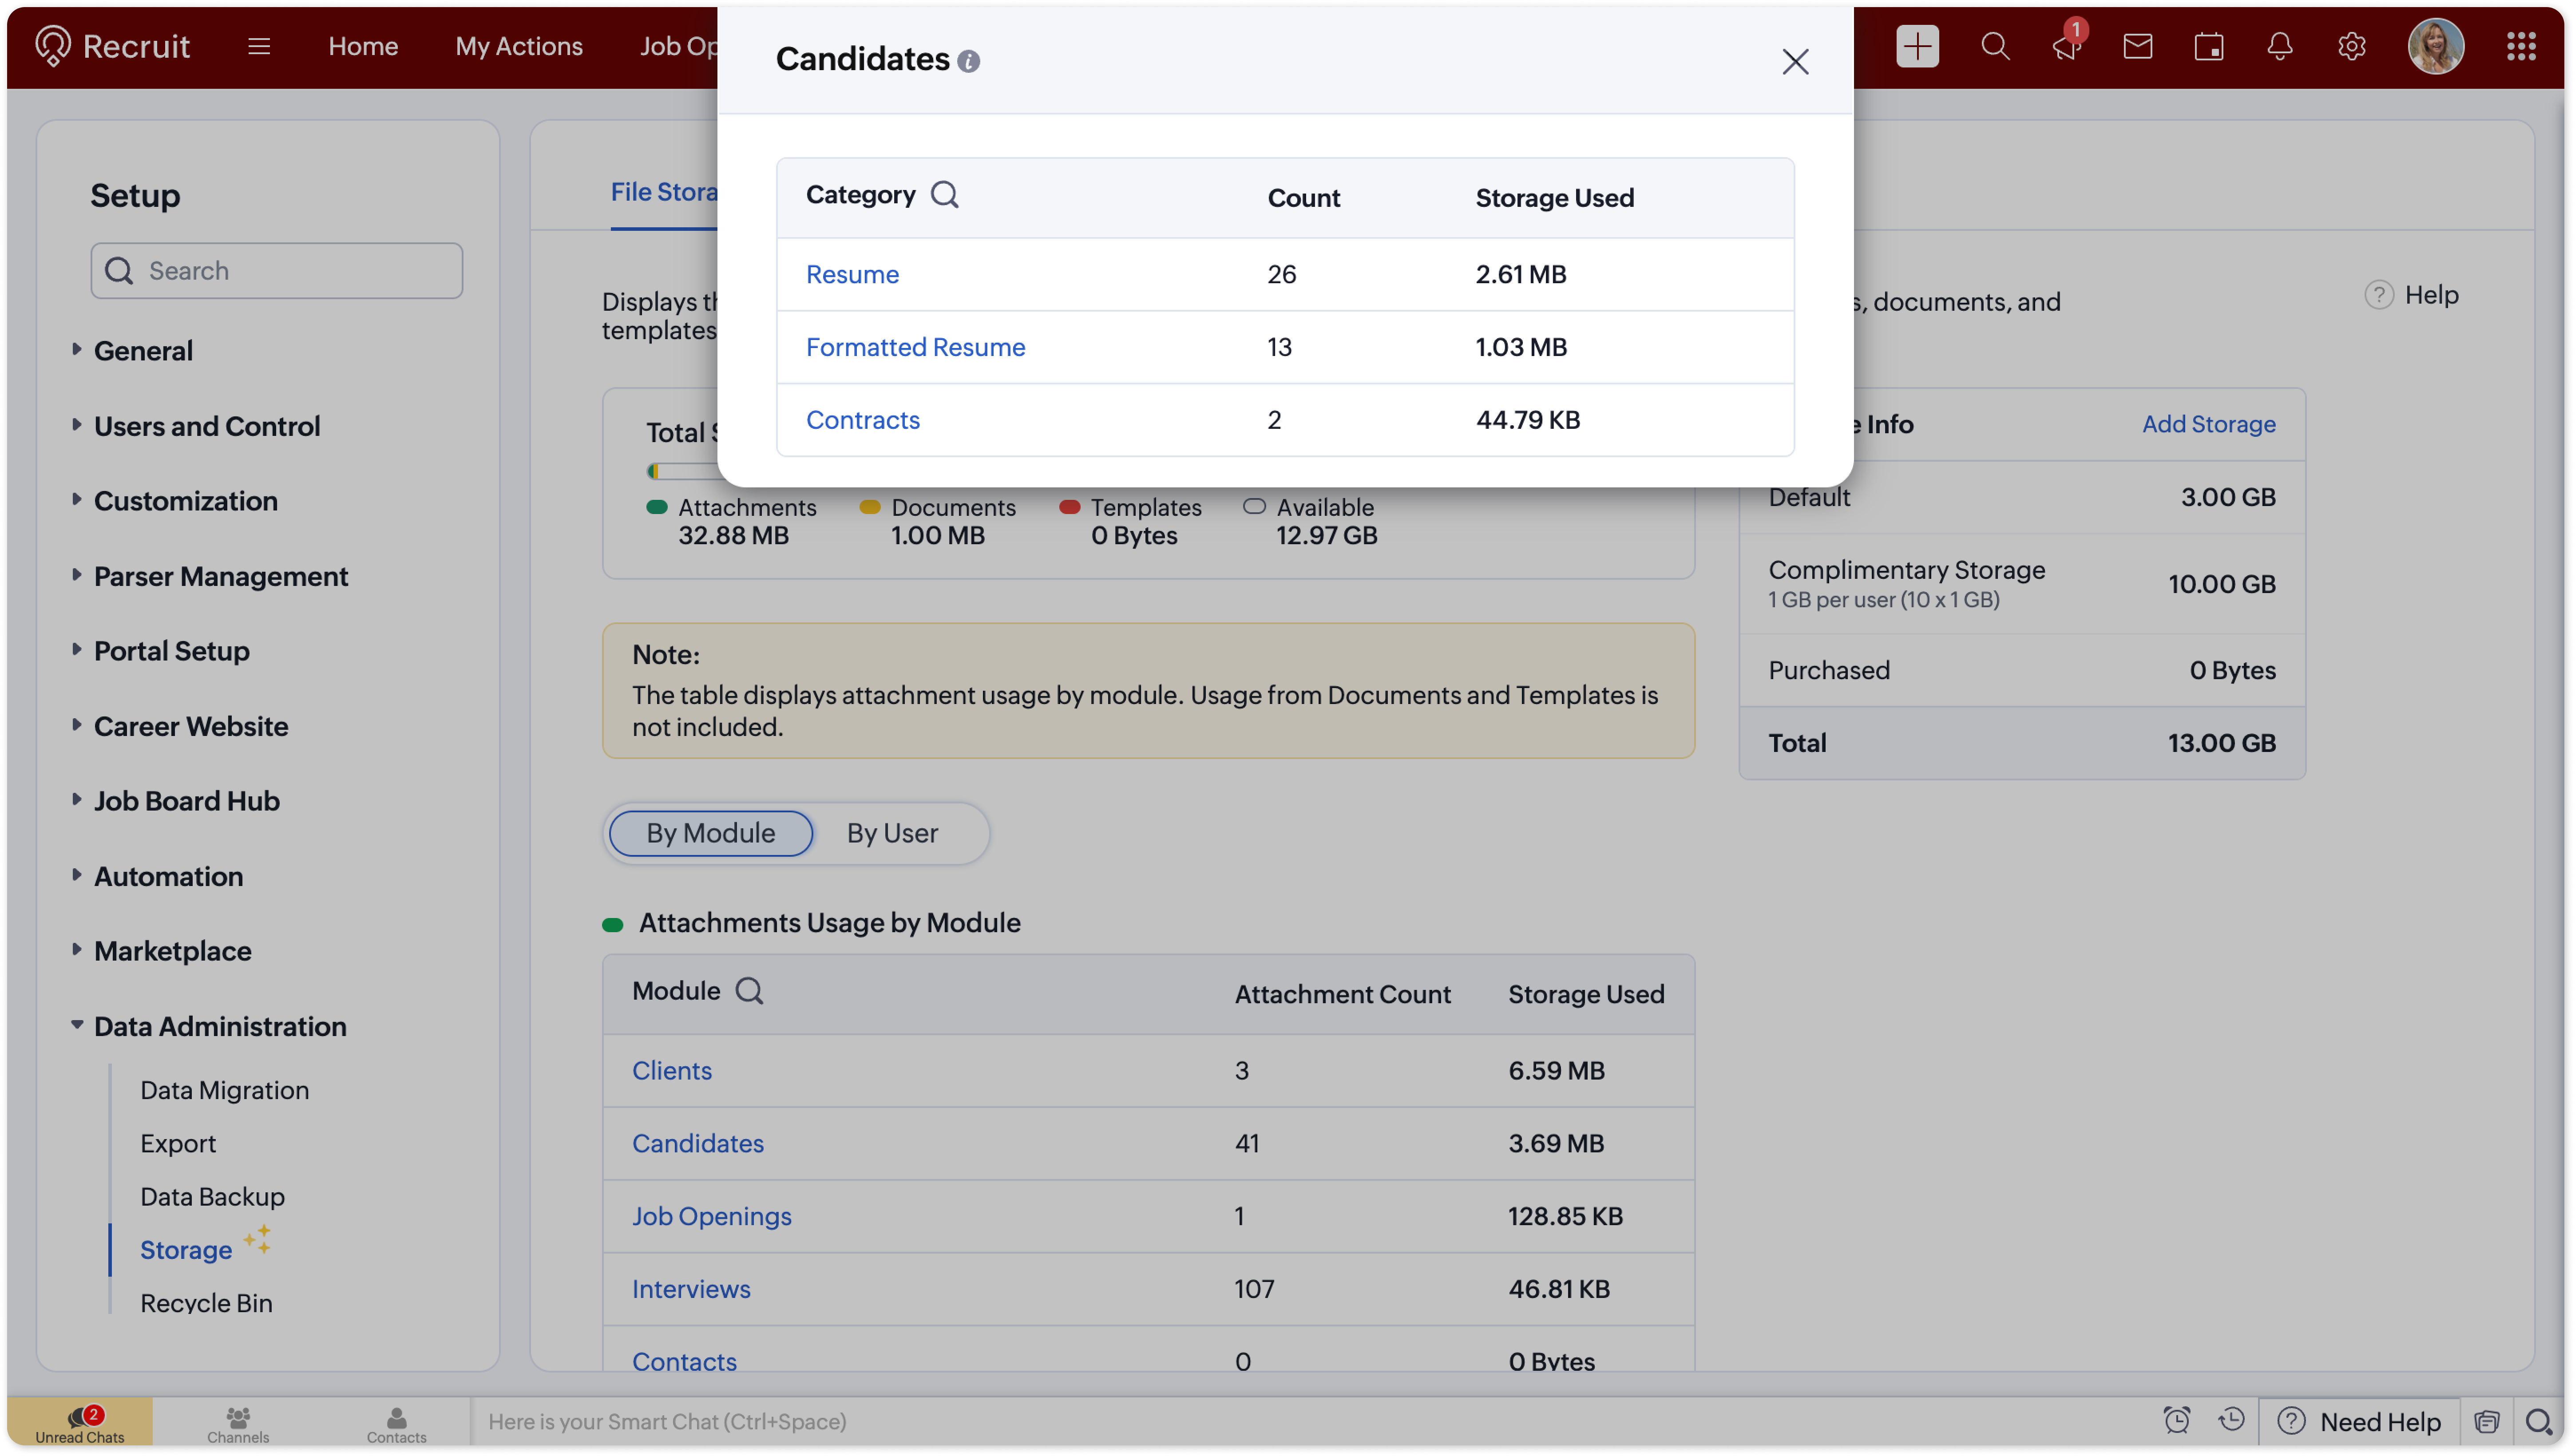Go to the Home tab
The height and width of the screenshot is (1456, 2575).
[363, 46]
